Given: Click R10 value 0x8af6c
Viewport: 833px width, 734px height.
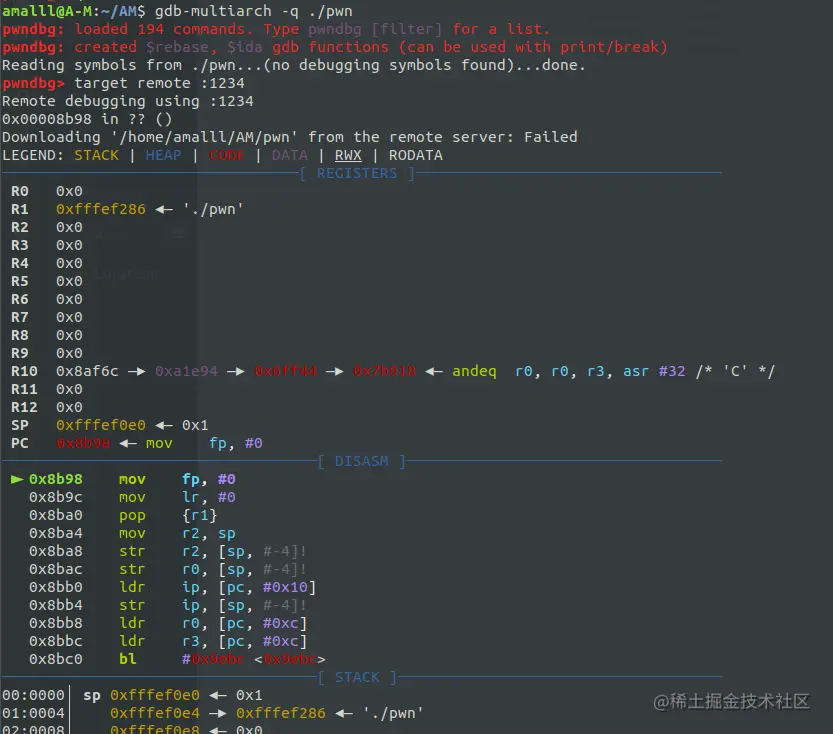Looking at the screenshot, I should [87, 371].
